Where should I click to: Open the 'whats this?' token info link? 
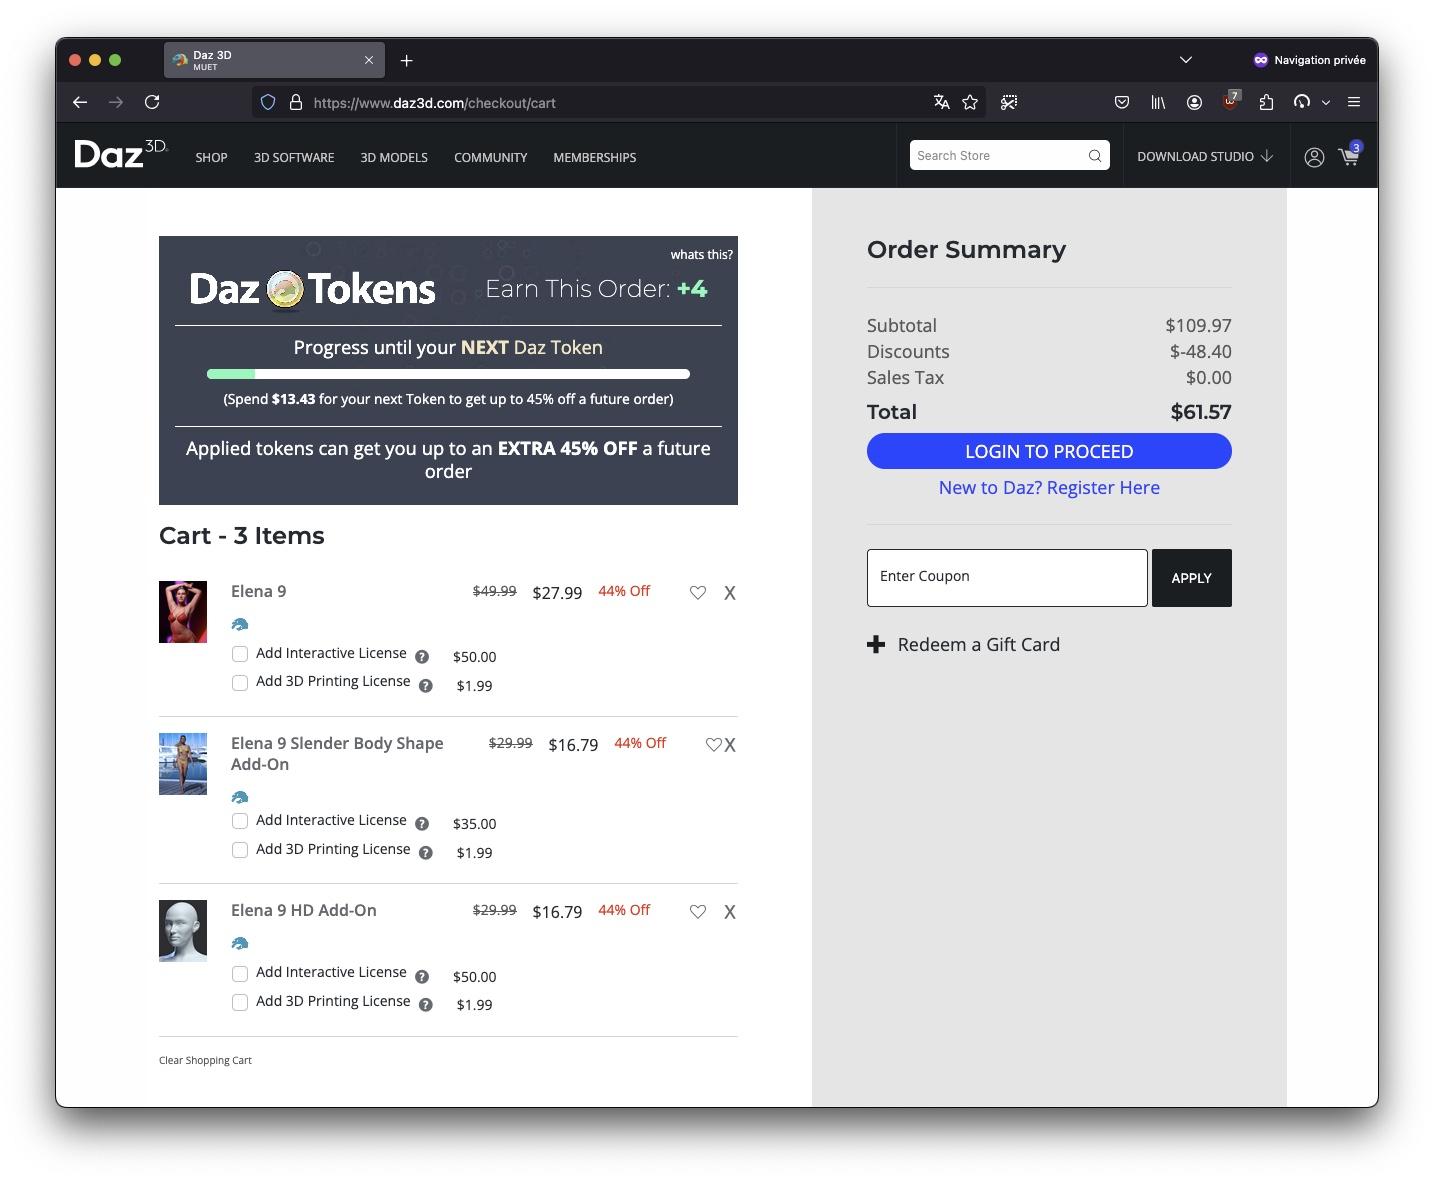point(701,255)
